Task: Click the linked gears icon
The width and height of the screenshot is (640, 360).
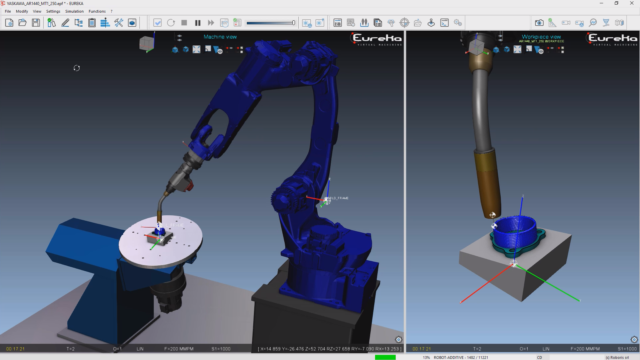Action: click(458, 23)
